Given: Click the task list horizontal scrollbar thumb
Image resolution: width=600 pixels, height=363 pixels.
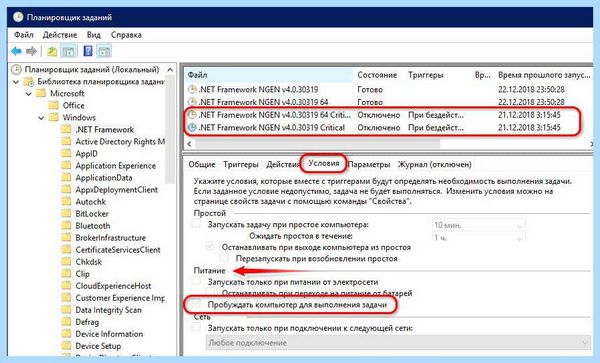Looking at the screenshot, I should [318, 144].
